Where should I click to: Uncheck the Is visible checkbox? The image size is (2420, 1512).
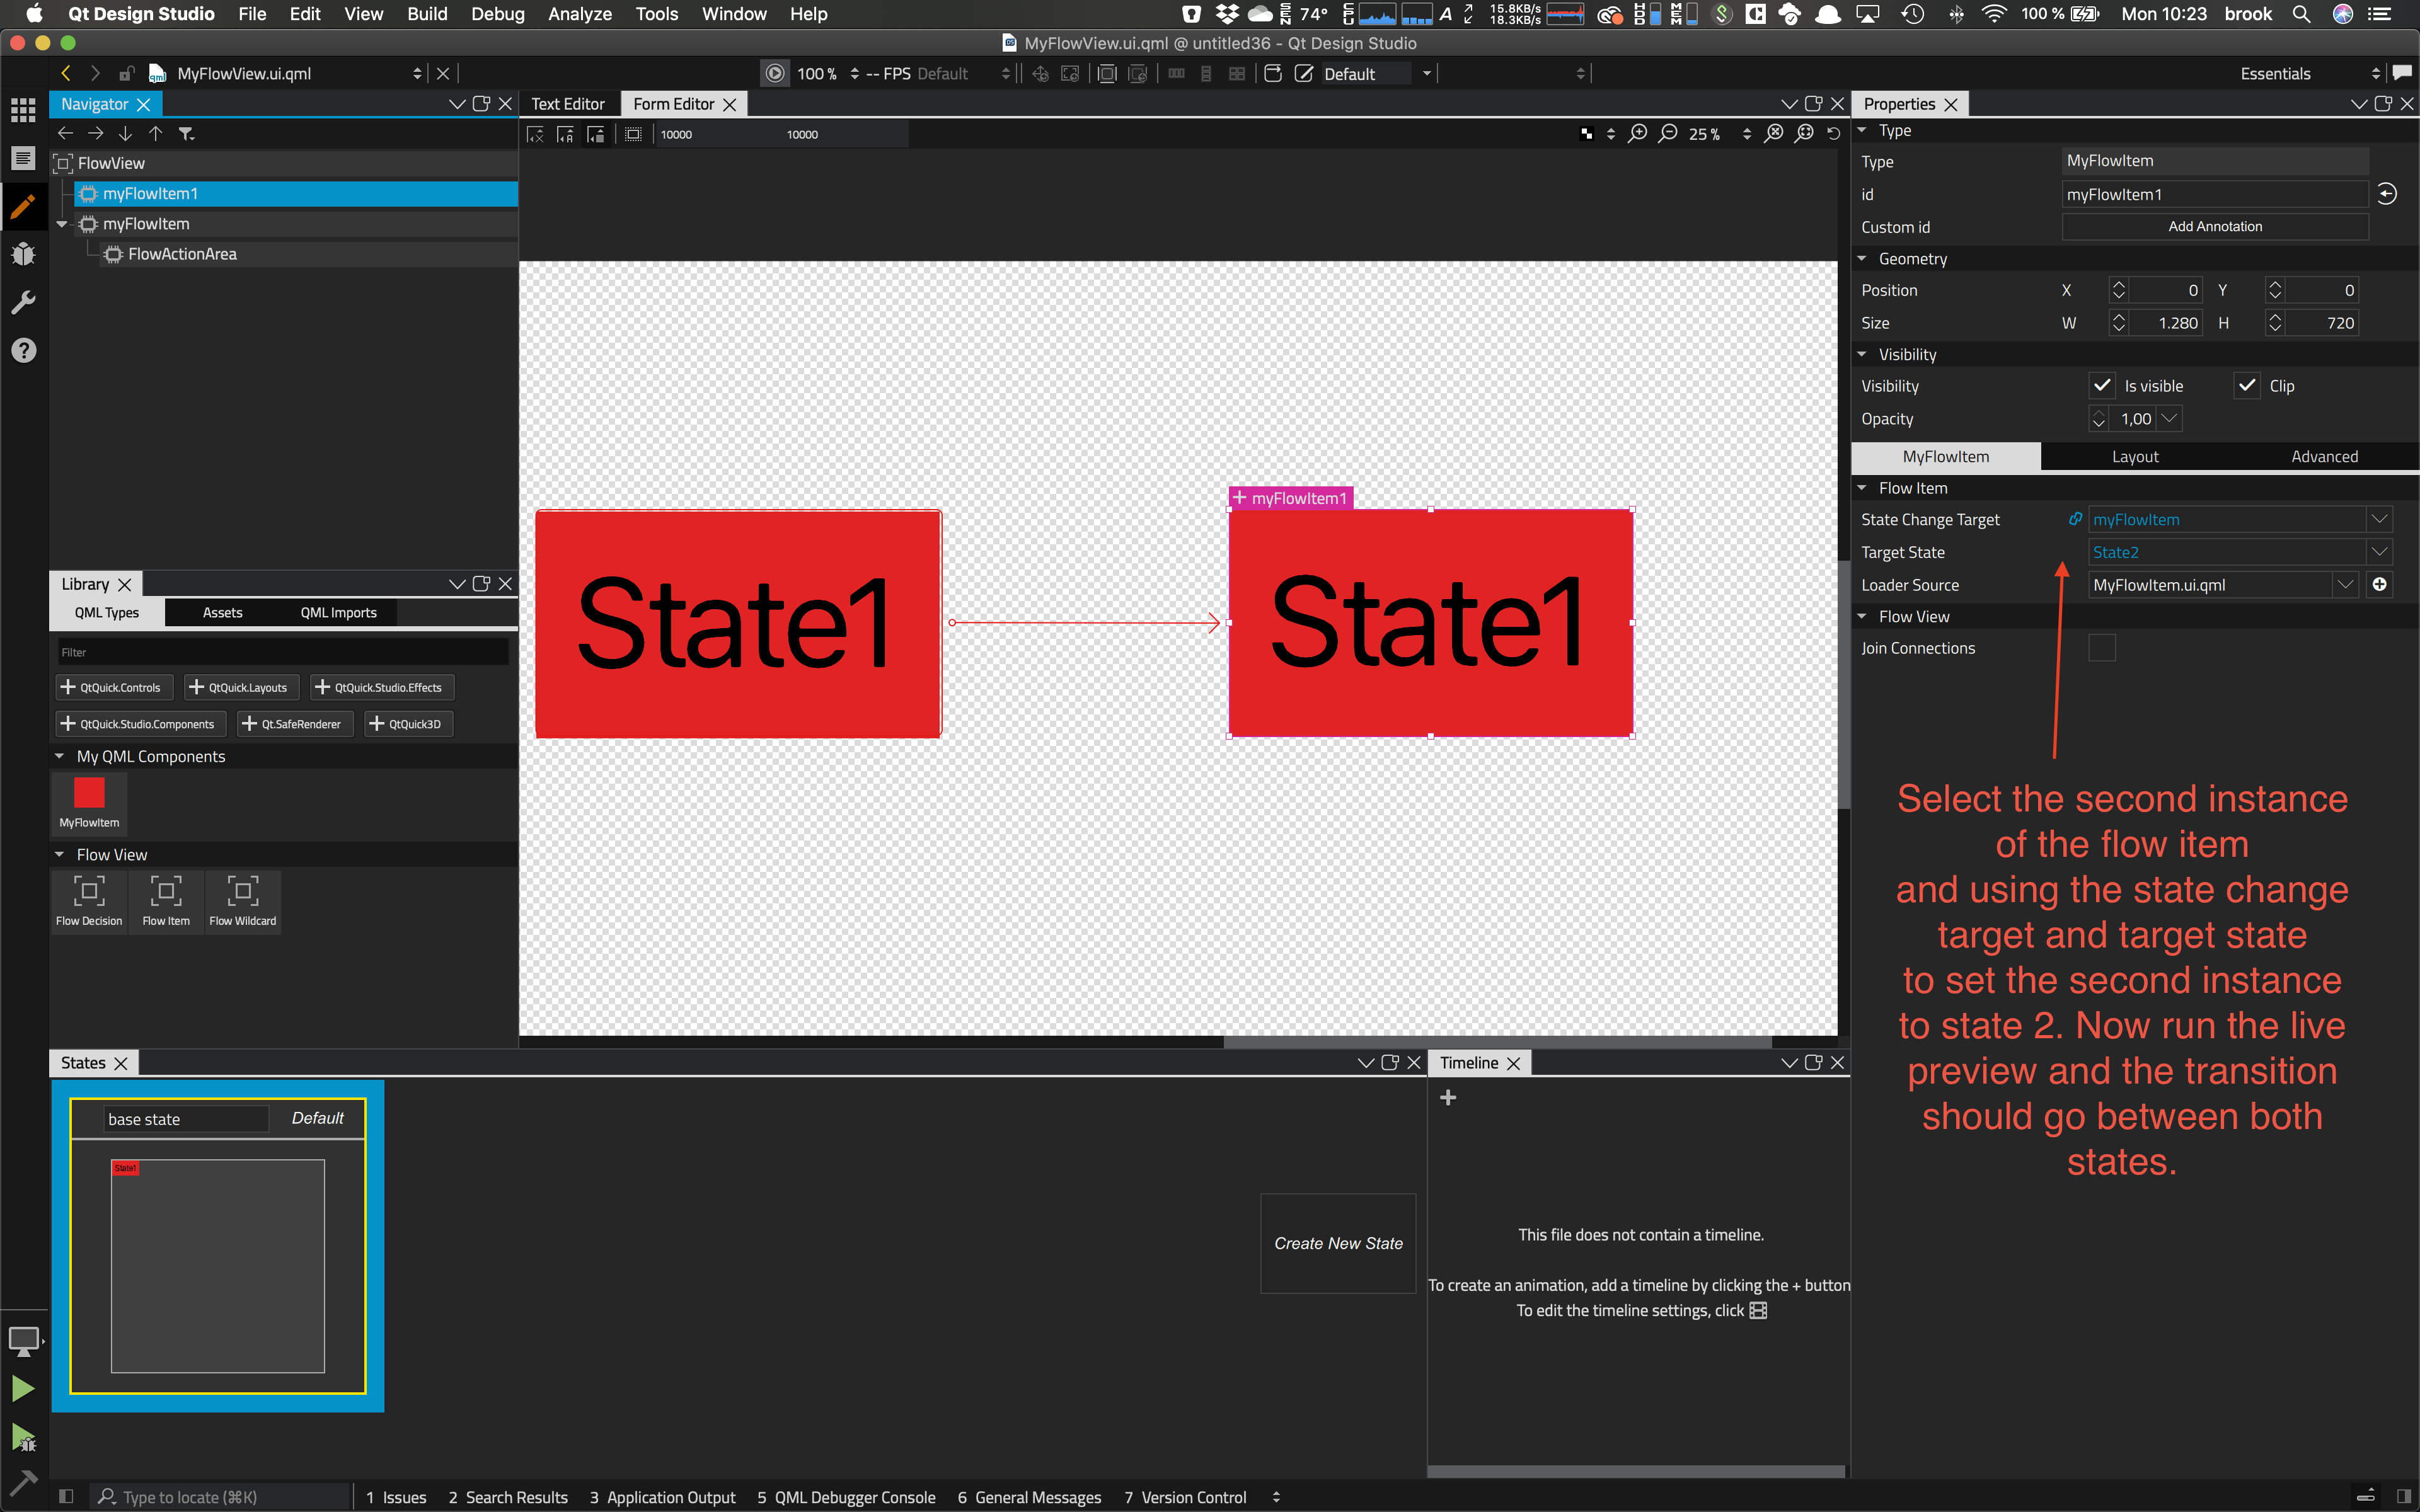2101,386
